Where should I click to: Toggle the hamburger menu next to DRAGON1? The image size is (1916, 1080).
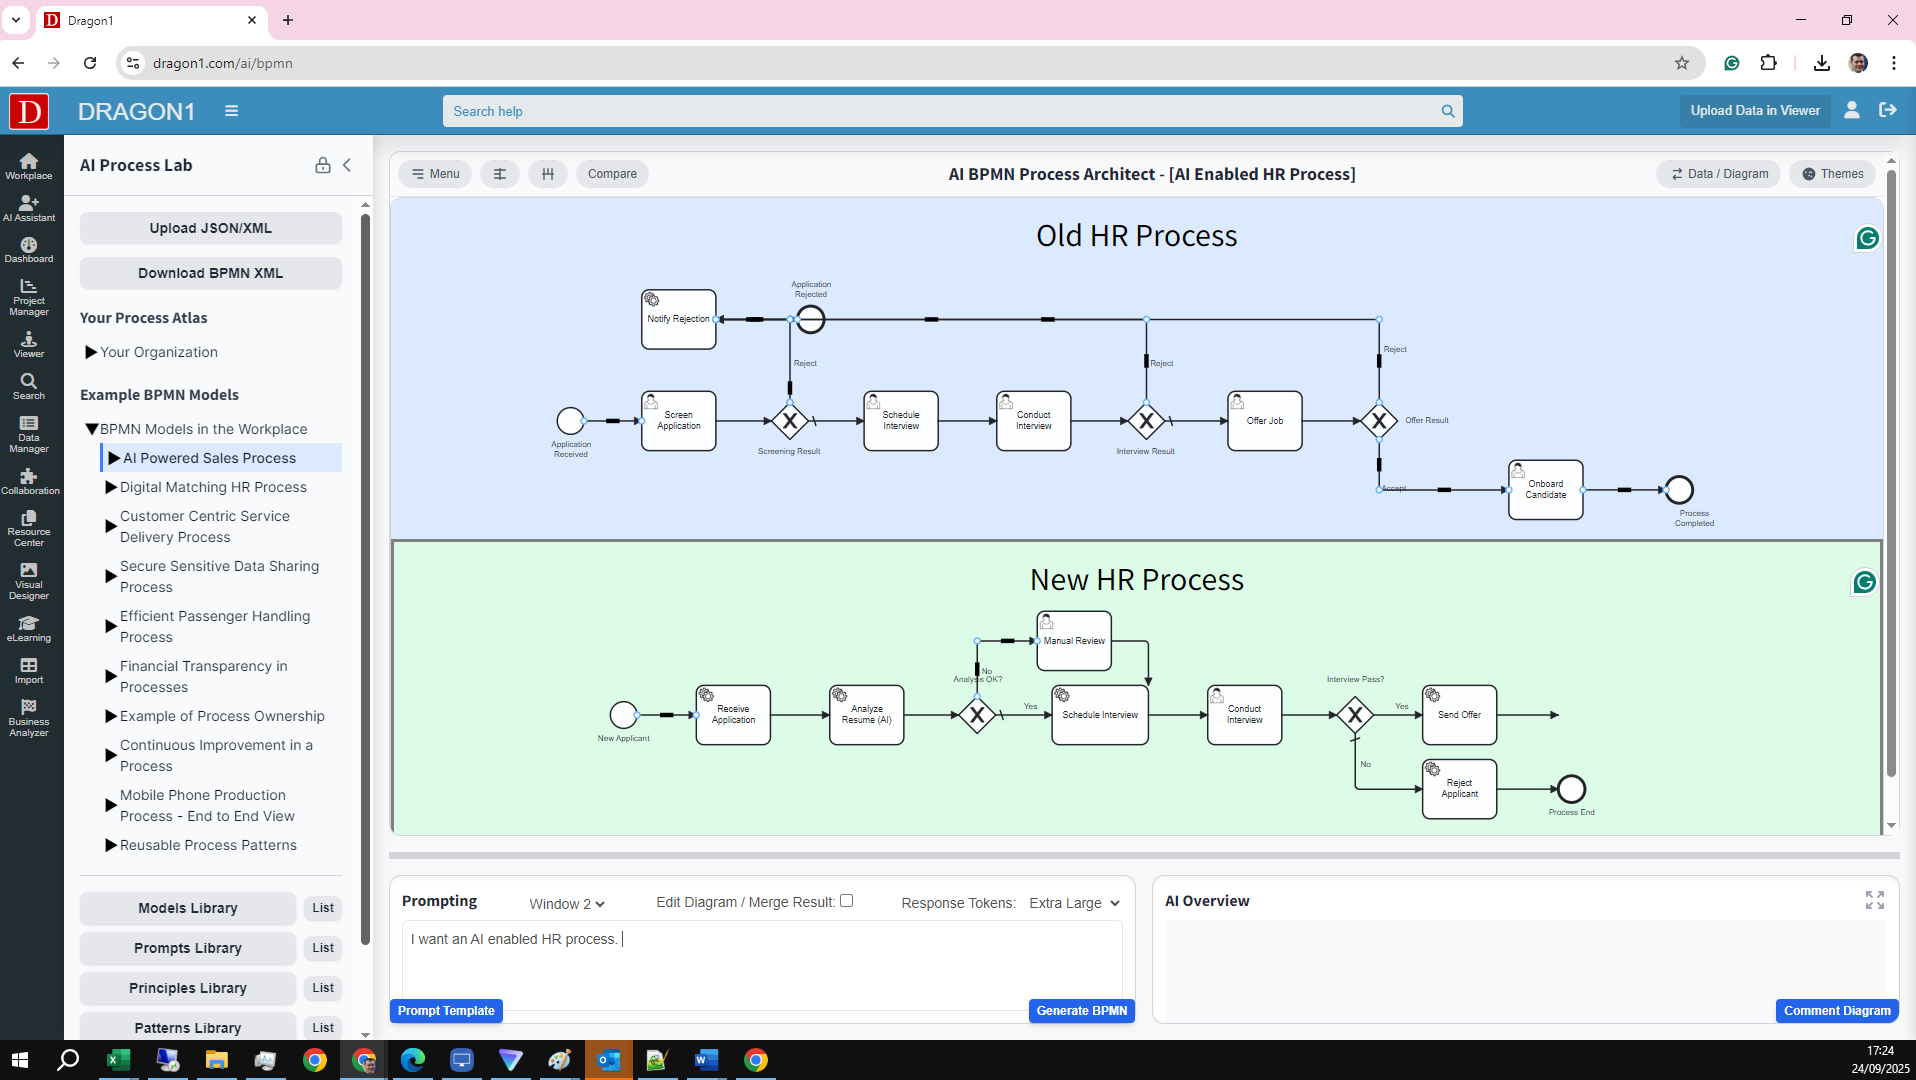[x=231, y=111]
